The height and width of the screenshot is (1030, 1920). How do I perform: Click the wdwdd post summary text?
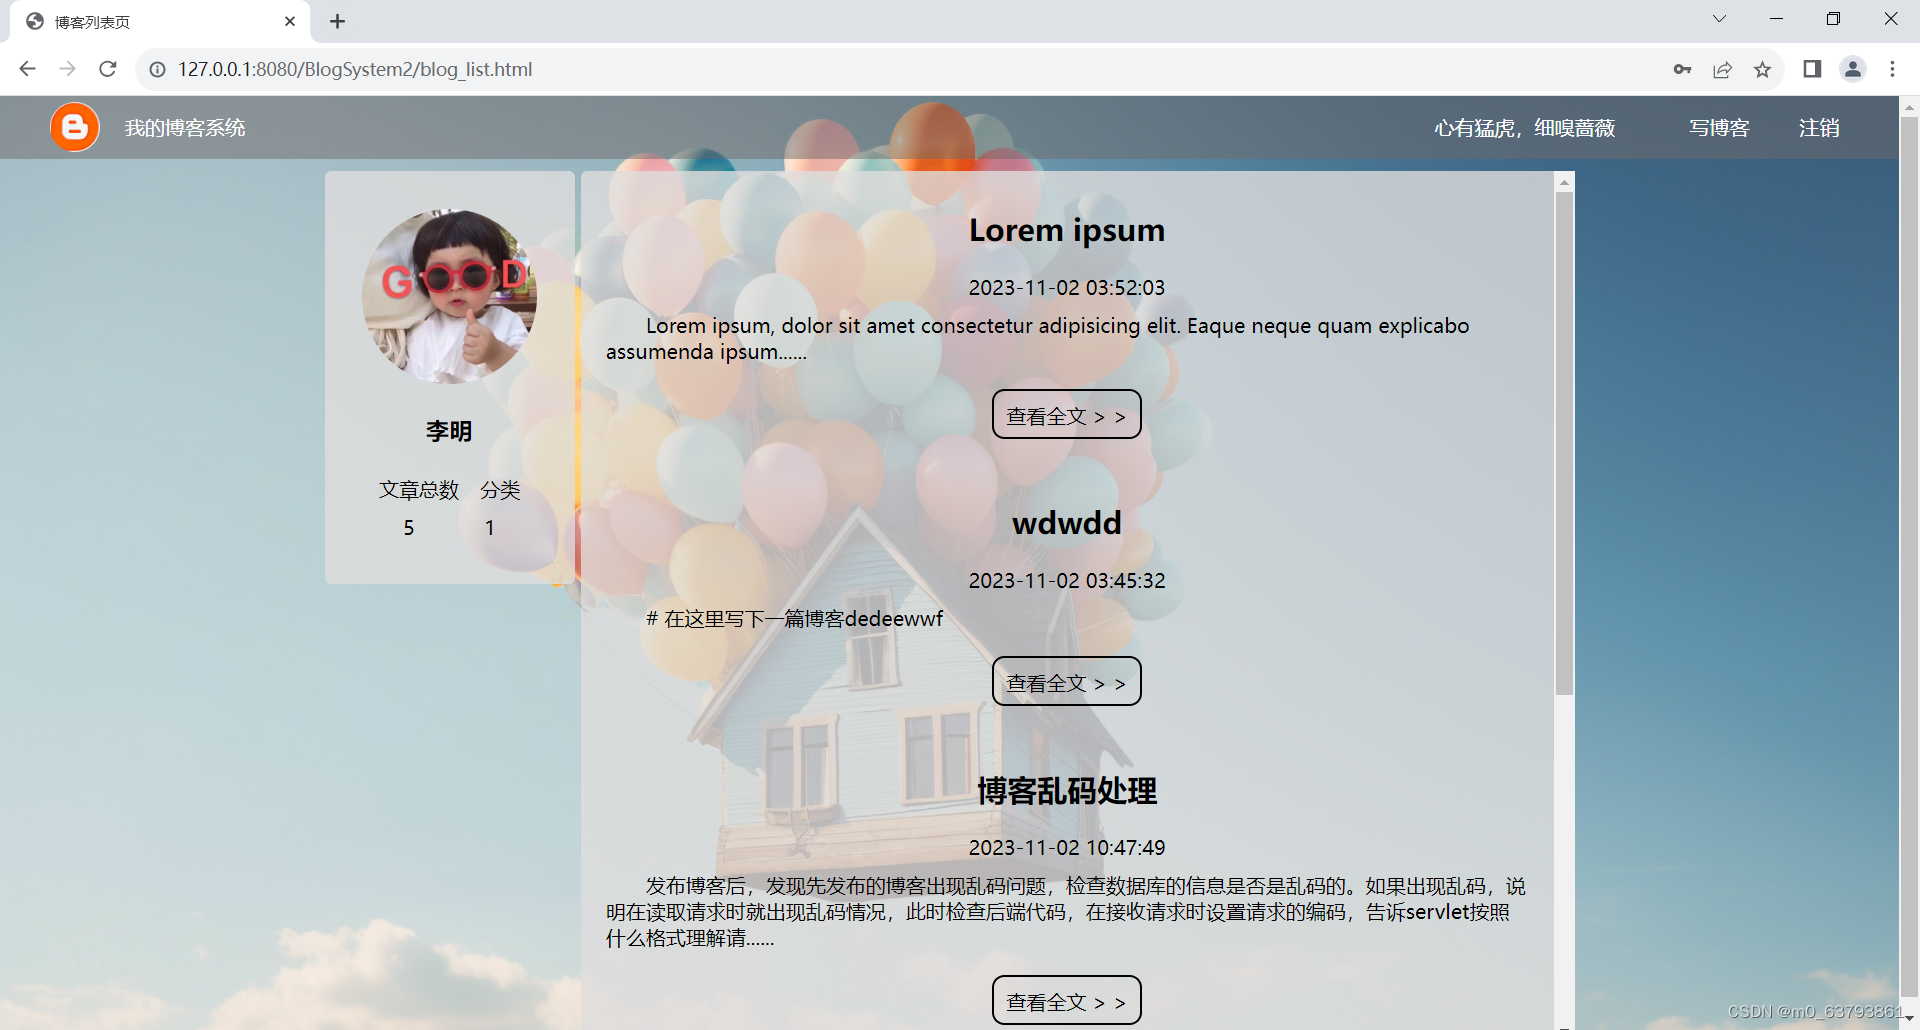click(x=794, y=619)
